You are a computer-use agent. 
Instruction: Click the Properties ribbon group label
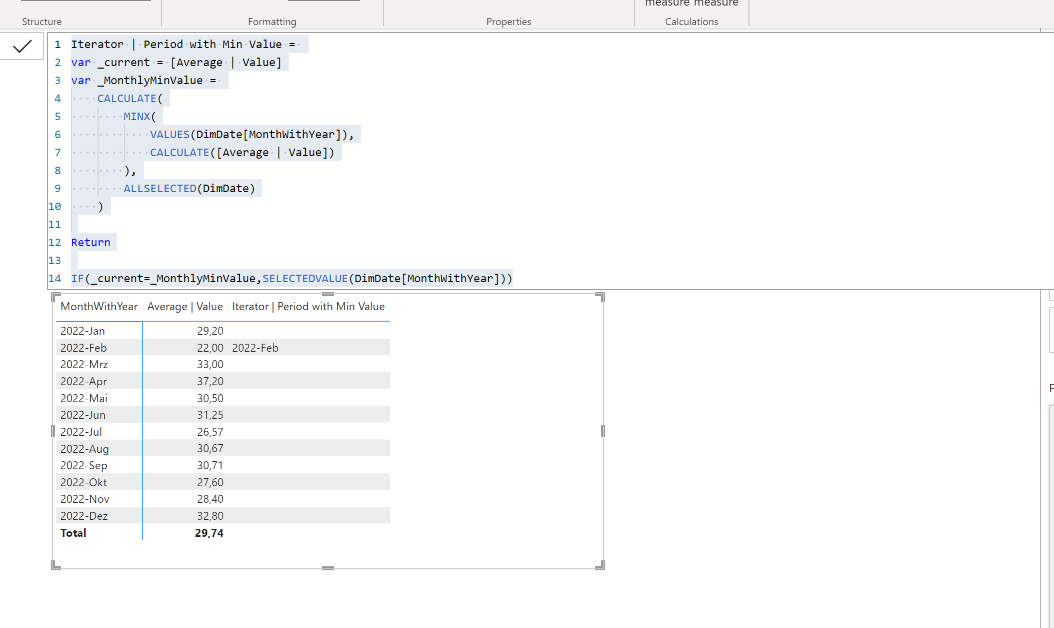pyautogui.click(x=509, y=22)
